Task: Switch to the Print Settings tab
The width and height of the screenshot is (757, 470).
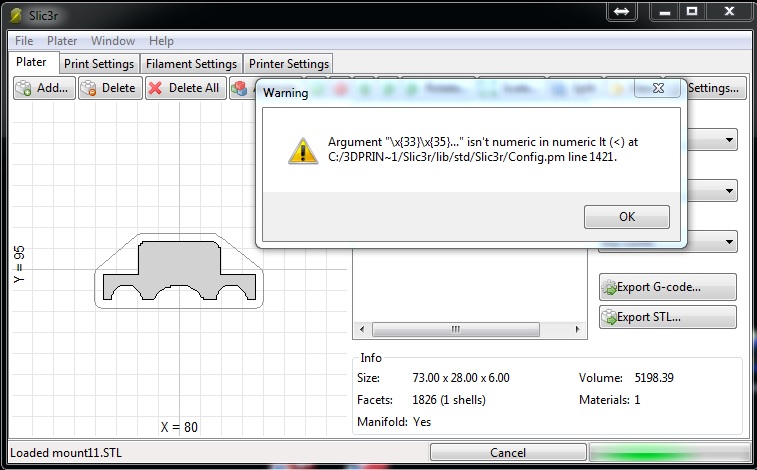Action: [99, 64]
